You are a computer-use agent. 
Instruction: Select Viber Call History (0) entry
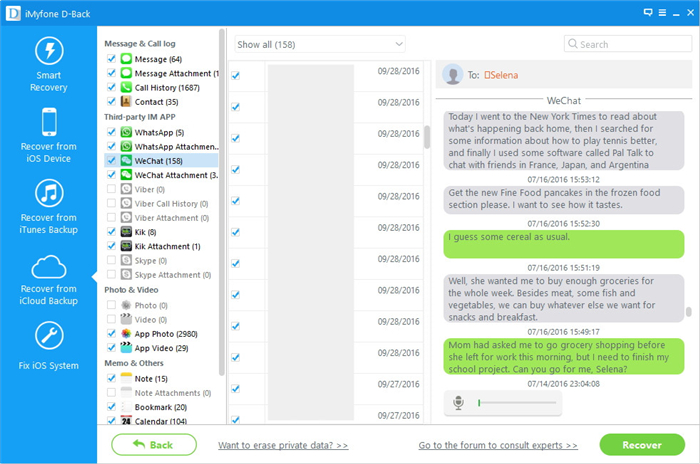pyautogui.click(x=171, y=204)
